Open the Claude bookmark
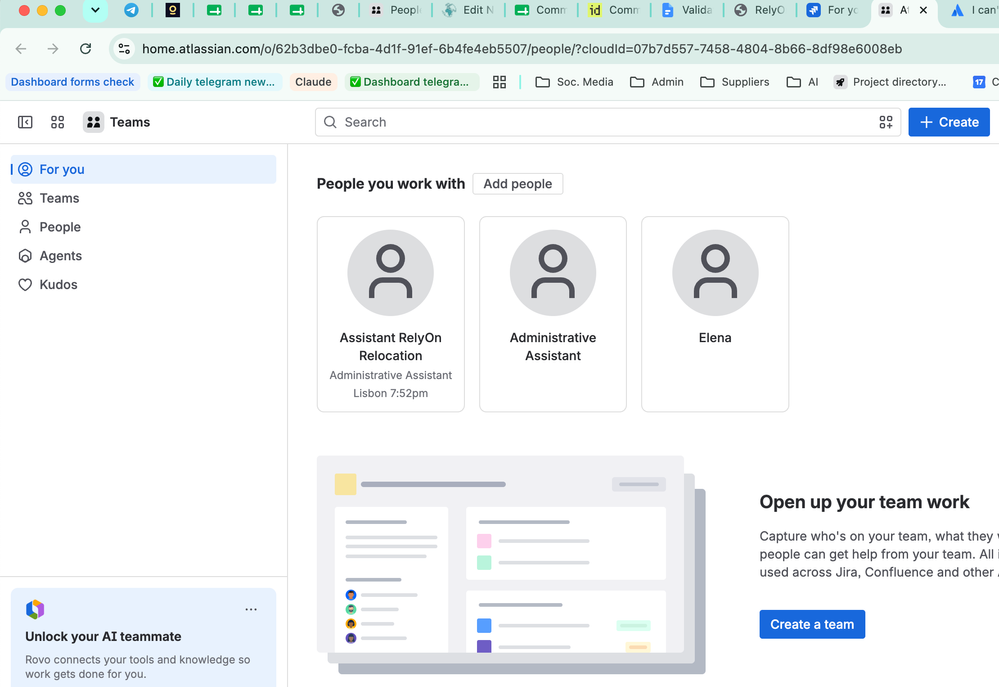999x687 pixels. [313, 82]
